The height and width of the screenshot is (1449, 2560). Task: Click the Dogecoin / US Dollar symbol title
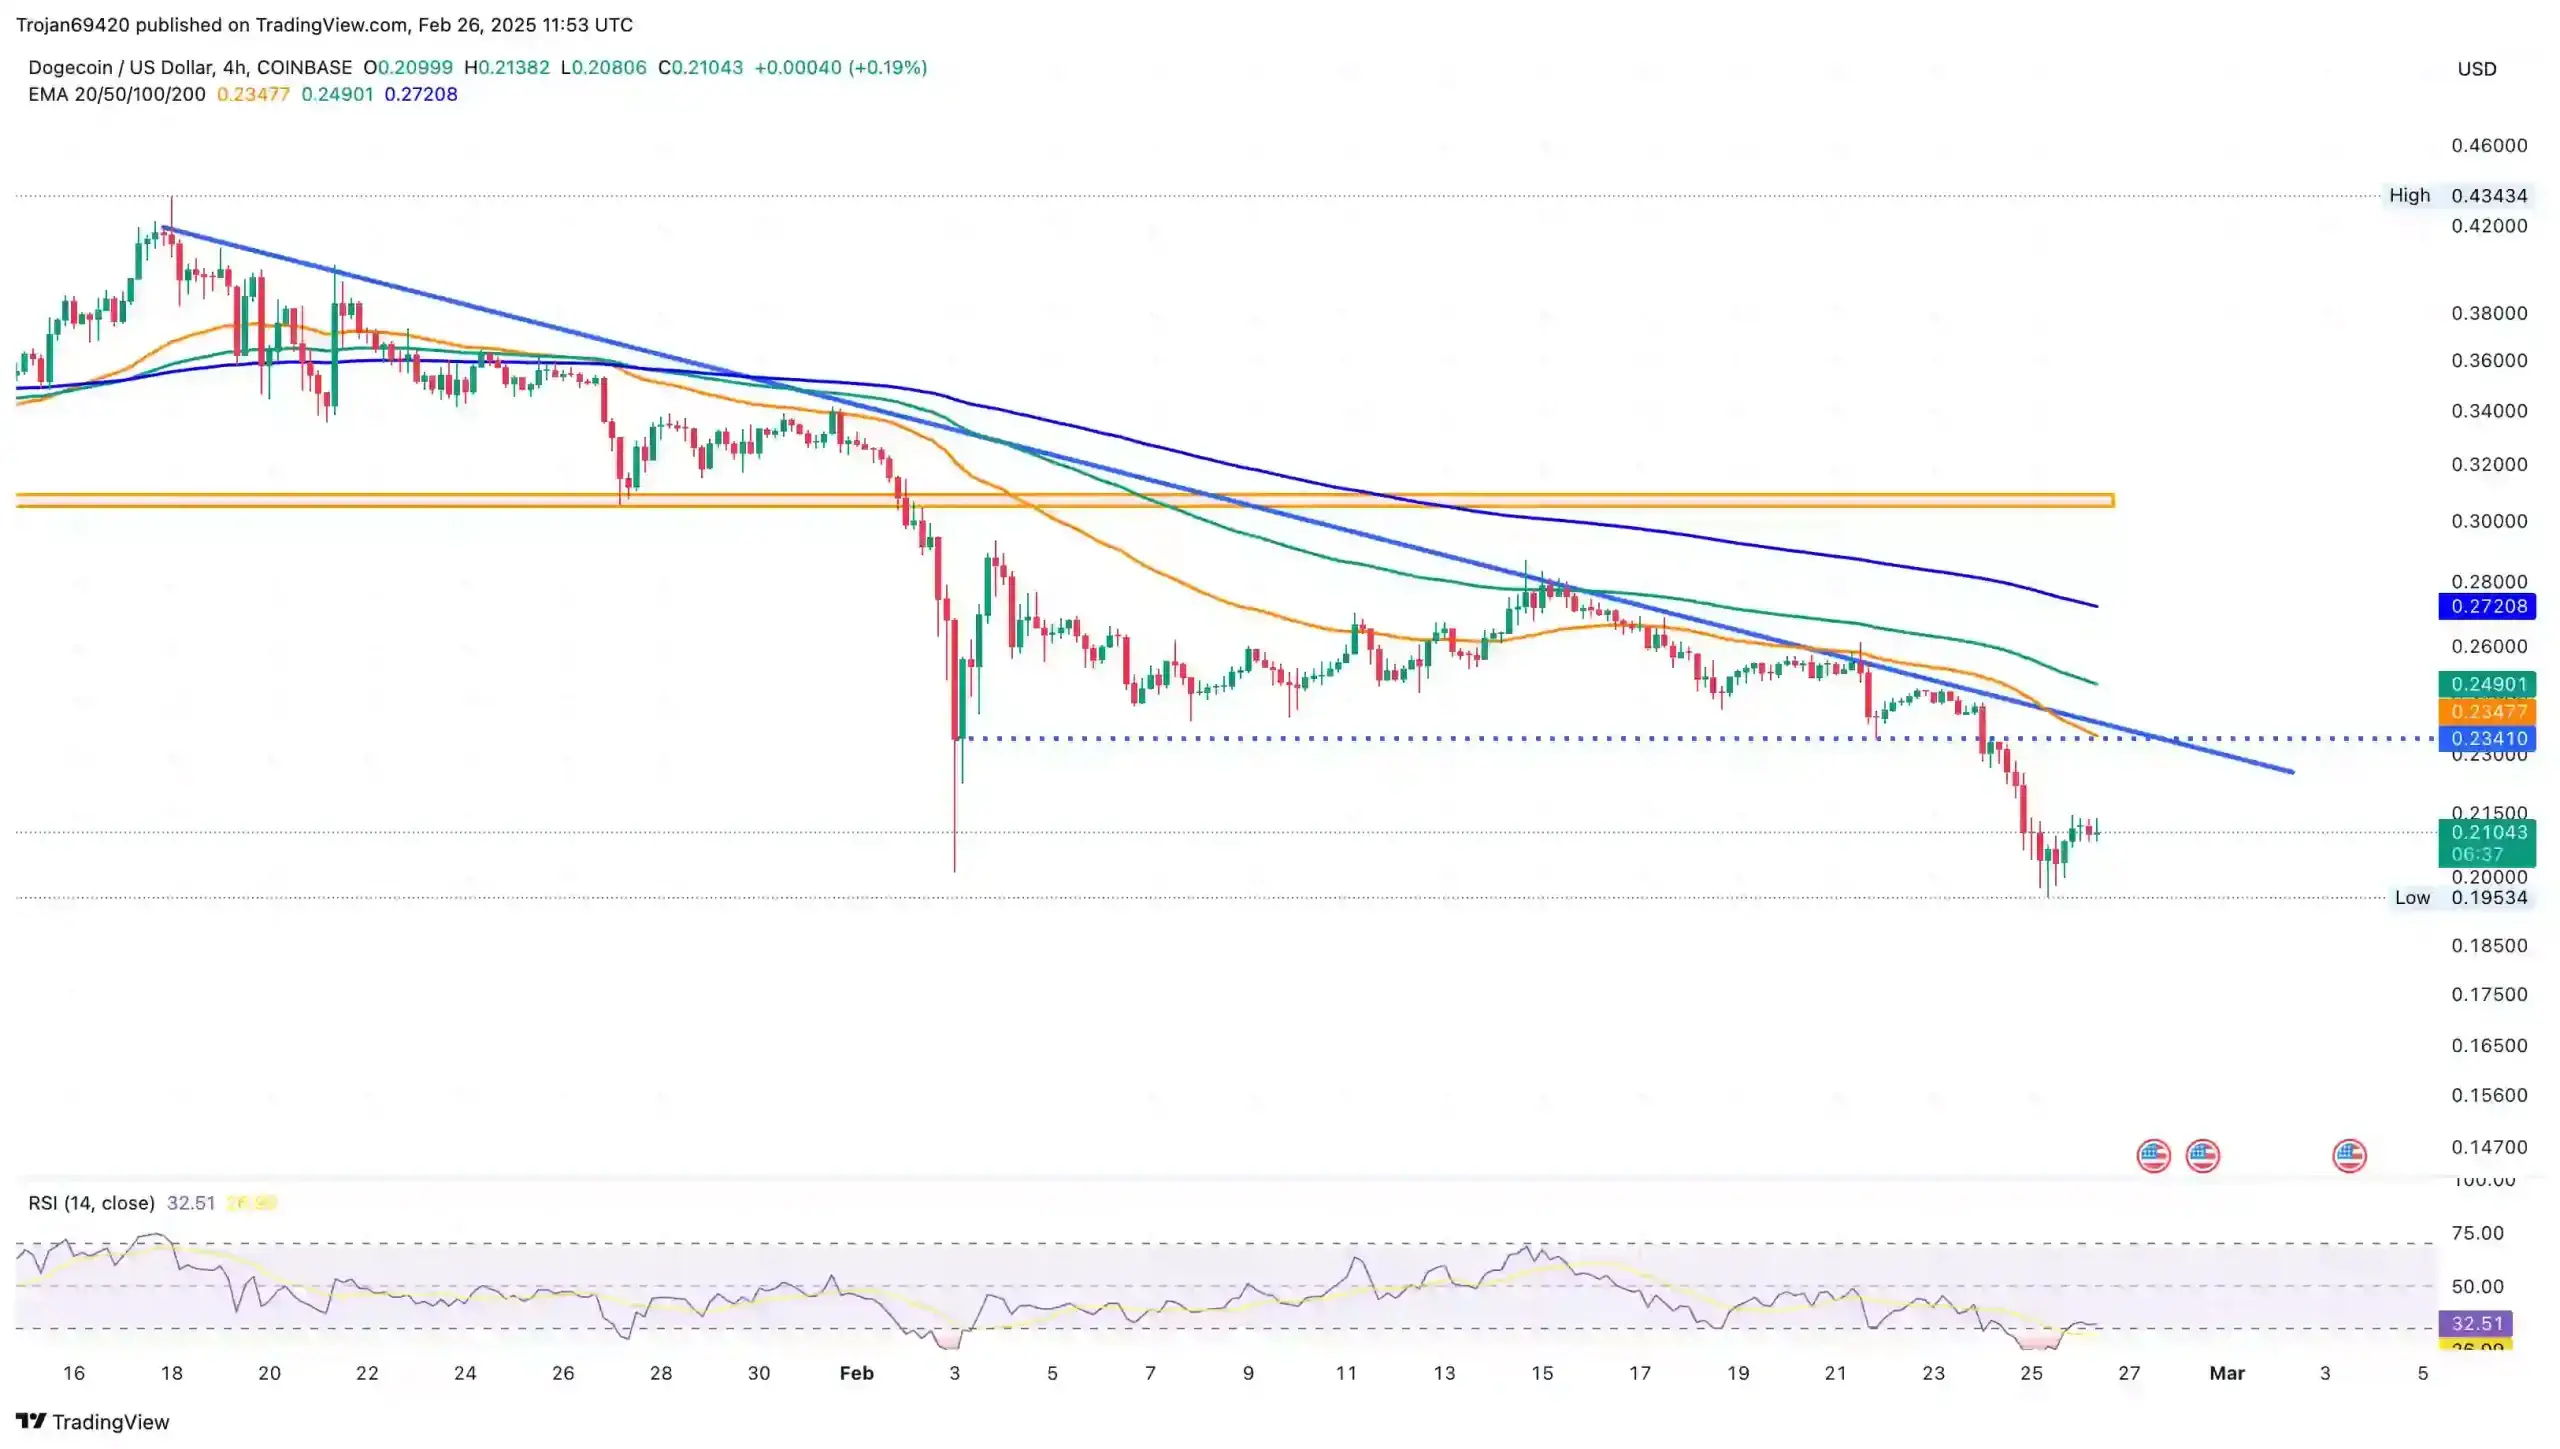[x=190, y=67]
